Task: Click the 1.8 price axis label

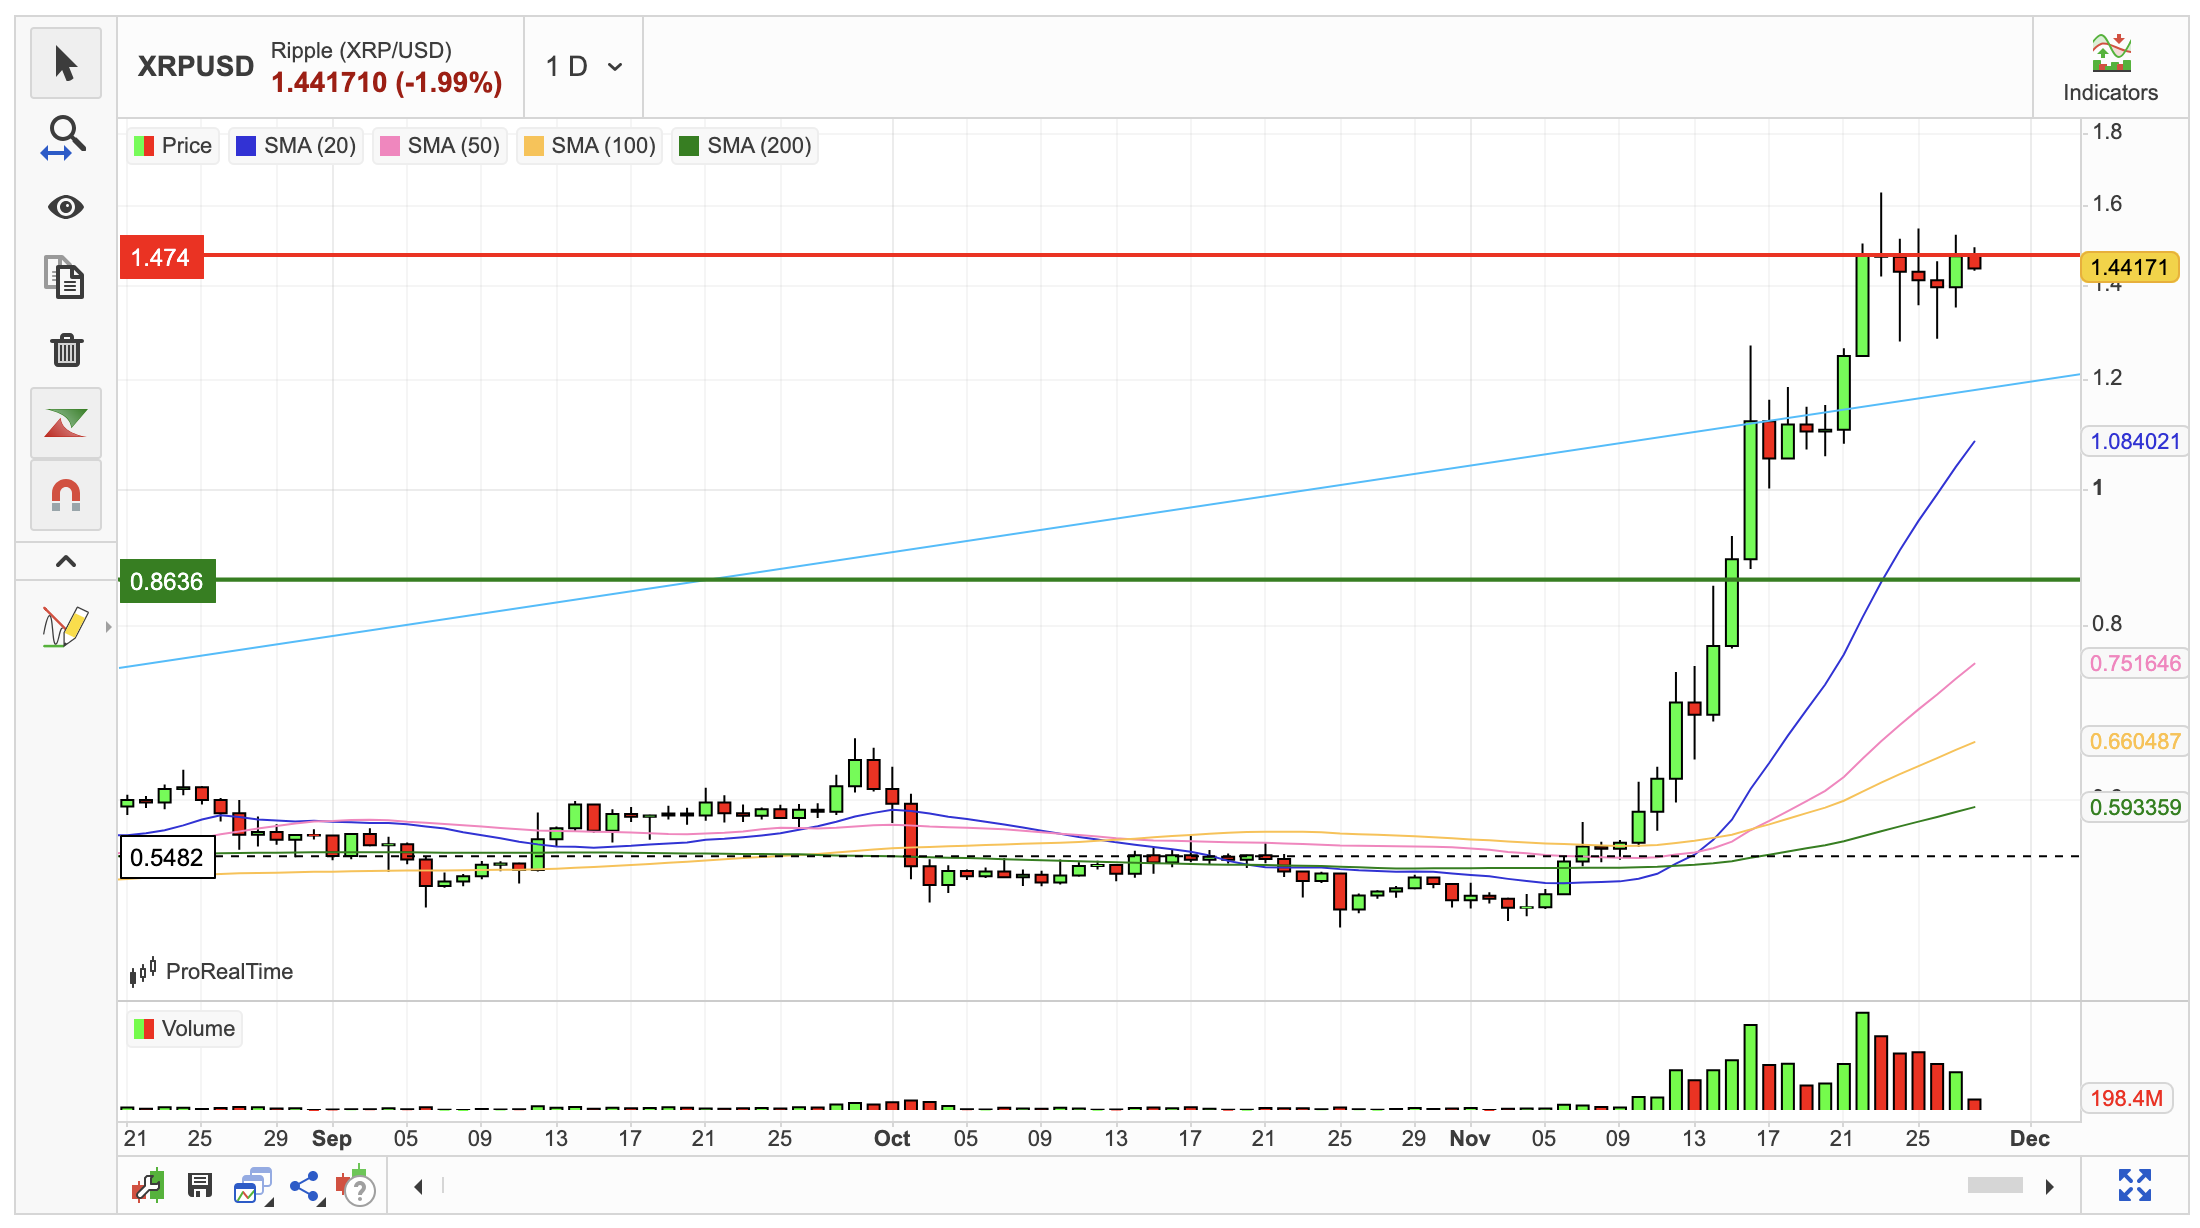Action: (2107, 132)
